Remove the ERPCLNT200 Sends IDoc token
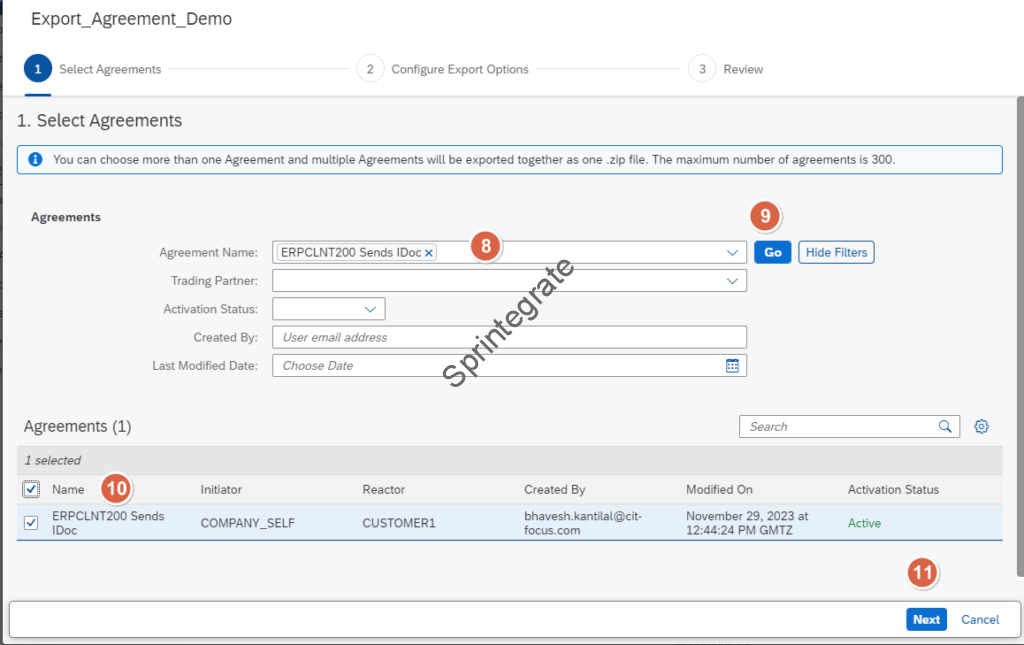 click(x=429, y=253)
